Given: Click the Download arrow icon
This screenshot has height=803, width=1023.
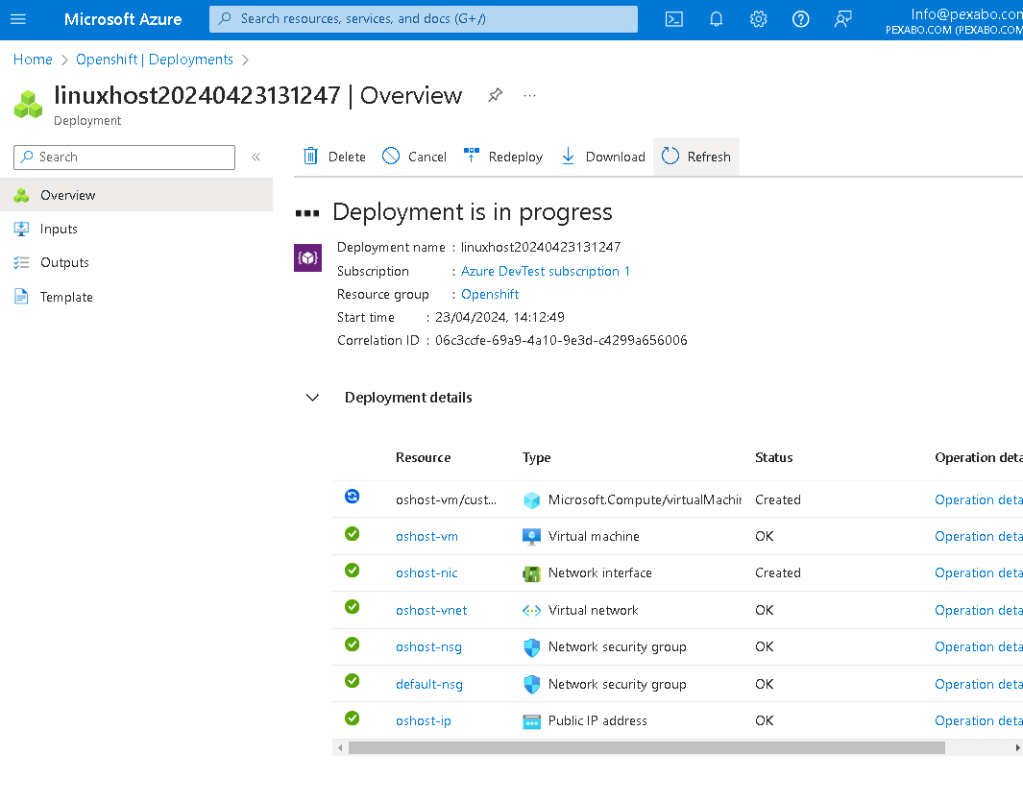Looking at the screenshot, I should point(568,156).
